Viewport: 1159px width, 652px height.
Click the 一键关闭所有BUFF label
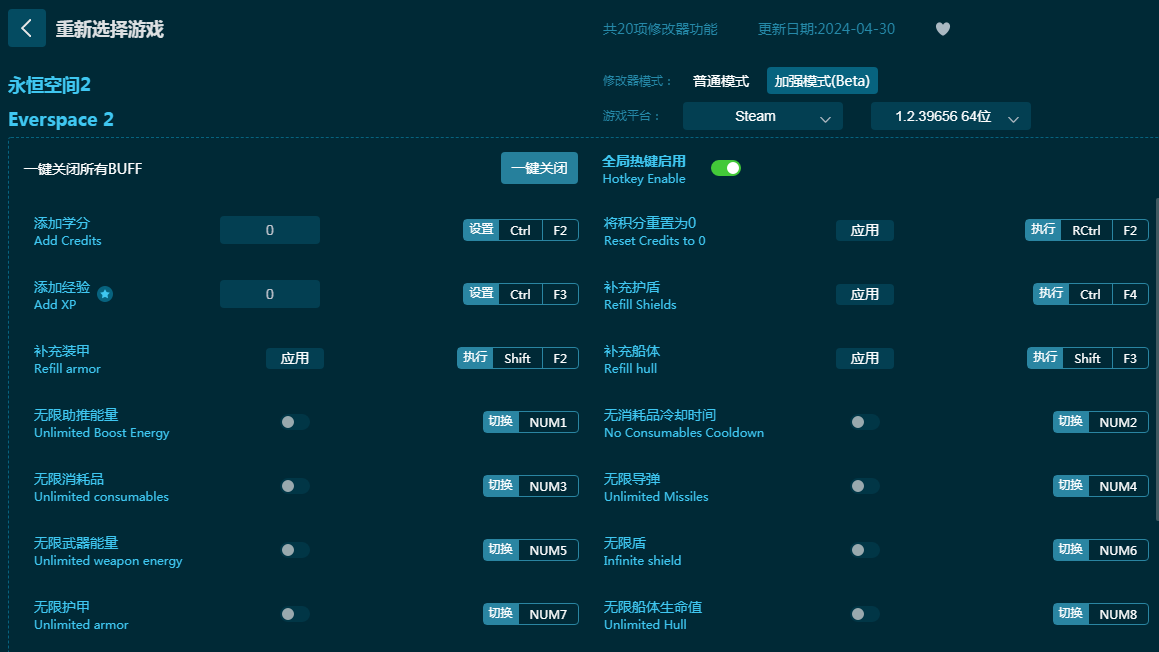[83, 169]
